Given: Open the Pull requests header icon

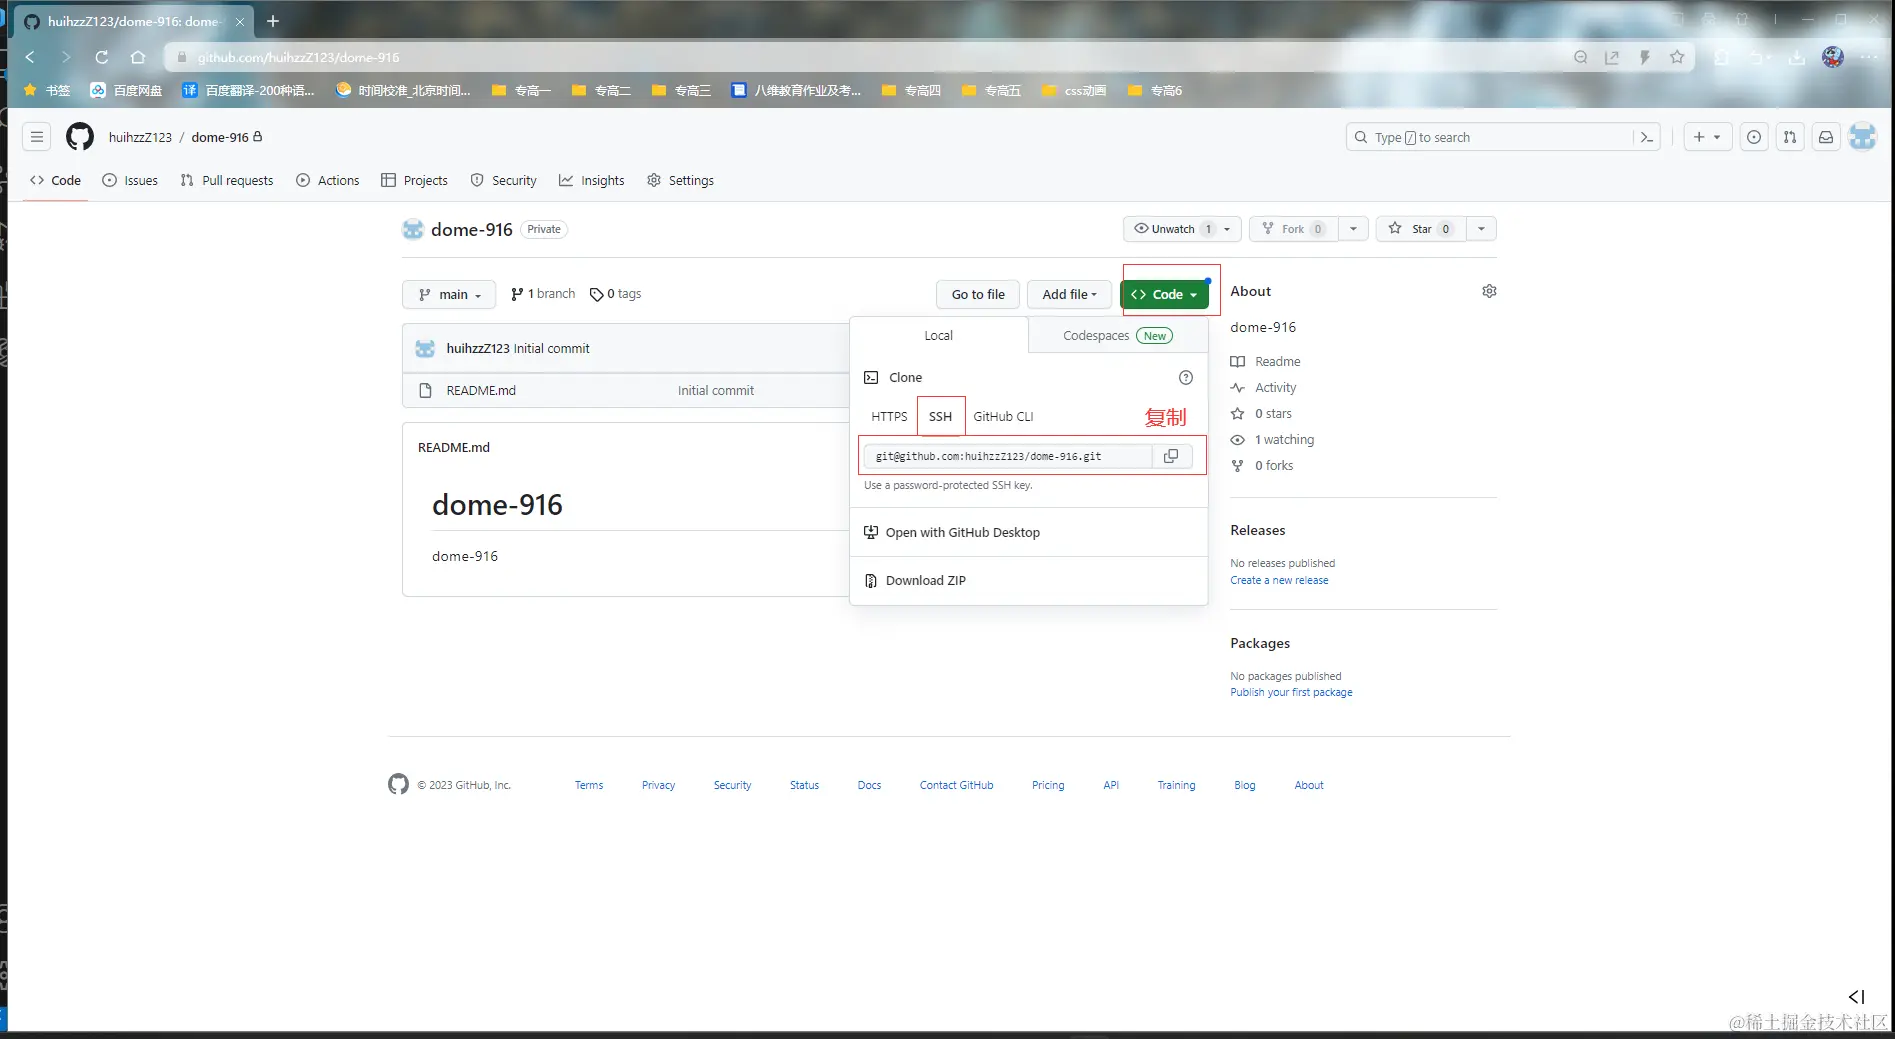Looking at the screenshot, I should pyautogui.click(x=1790, y=137).
